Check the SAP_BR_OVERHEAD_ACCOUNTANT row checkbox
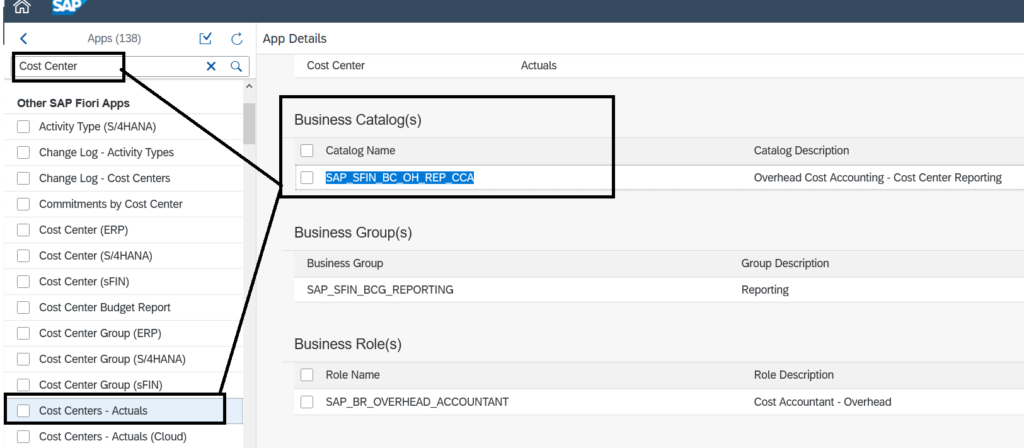 (x=307, y=402)
